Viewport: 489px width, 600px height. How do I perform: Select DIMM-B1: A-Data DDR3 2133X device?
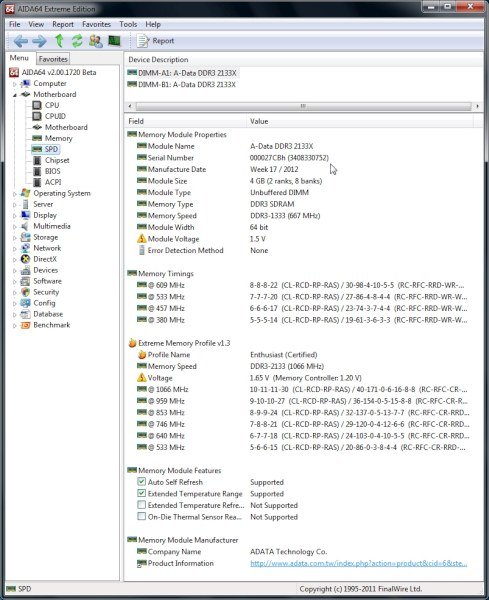point(182,84)
